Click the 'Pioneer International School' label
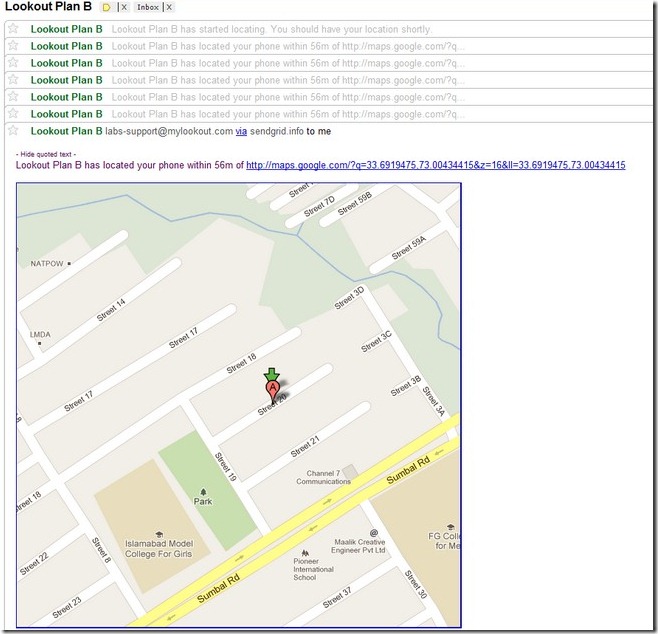The image size is (658, 634). (x=313, y=569)
